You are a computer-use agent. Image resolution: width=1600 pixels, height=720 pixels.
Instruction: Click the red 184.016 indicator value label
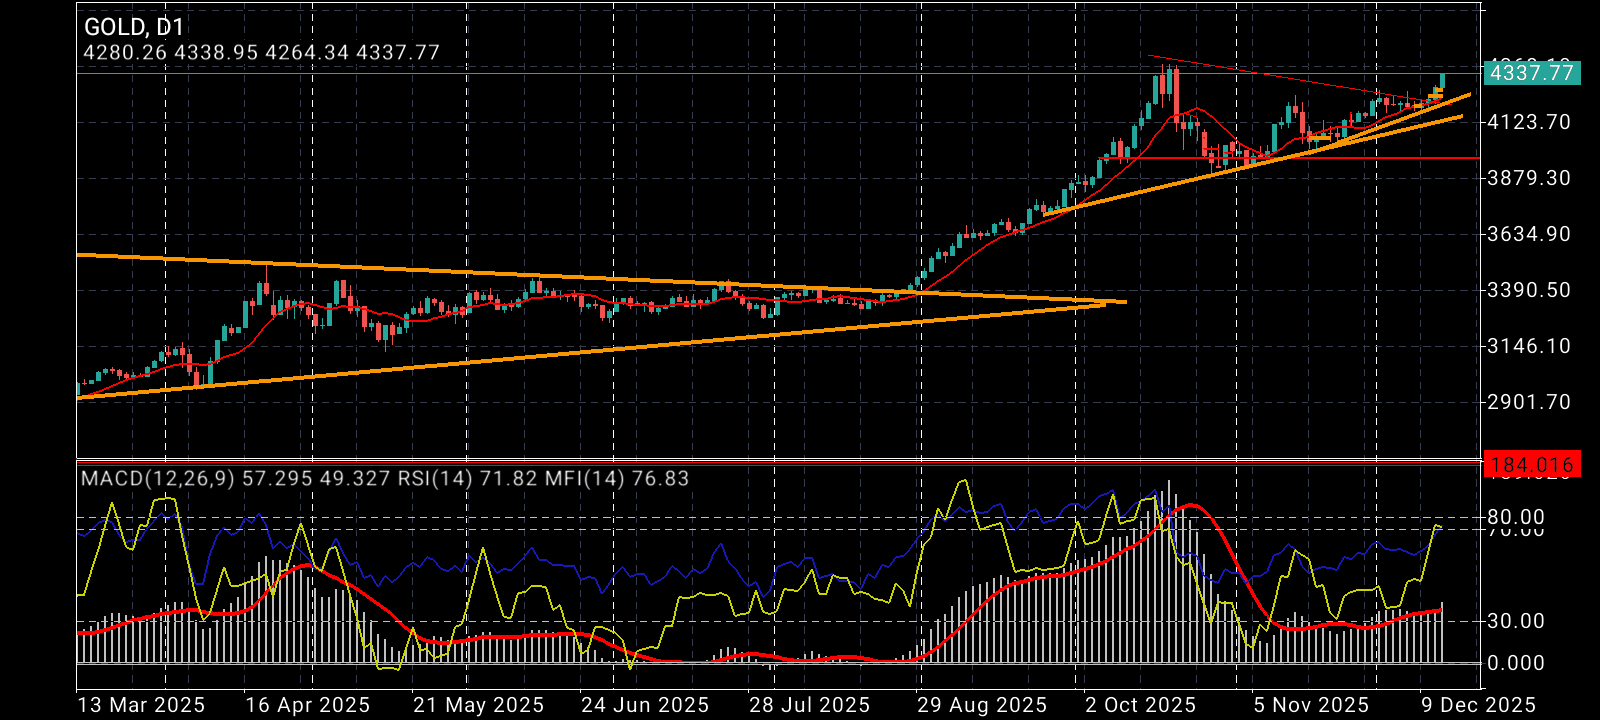pos(1531,464)
